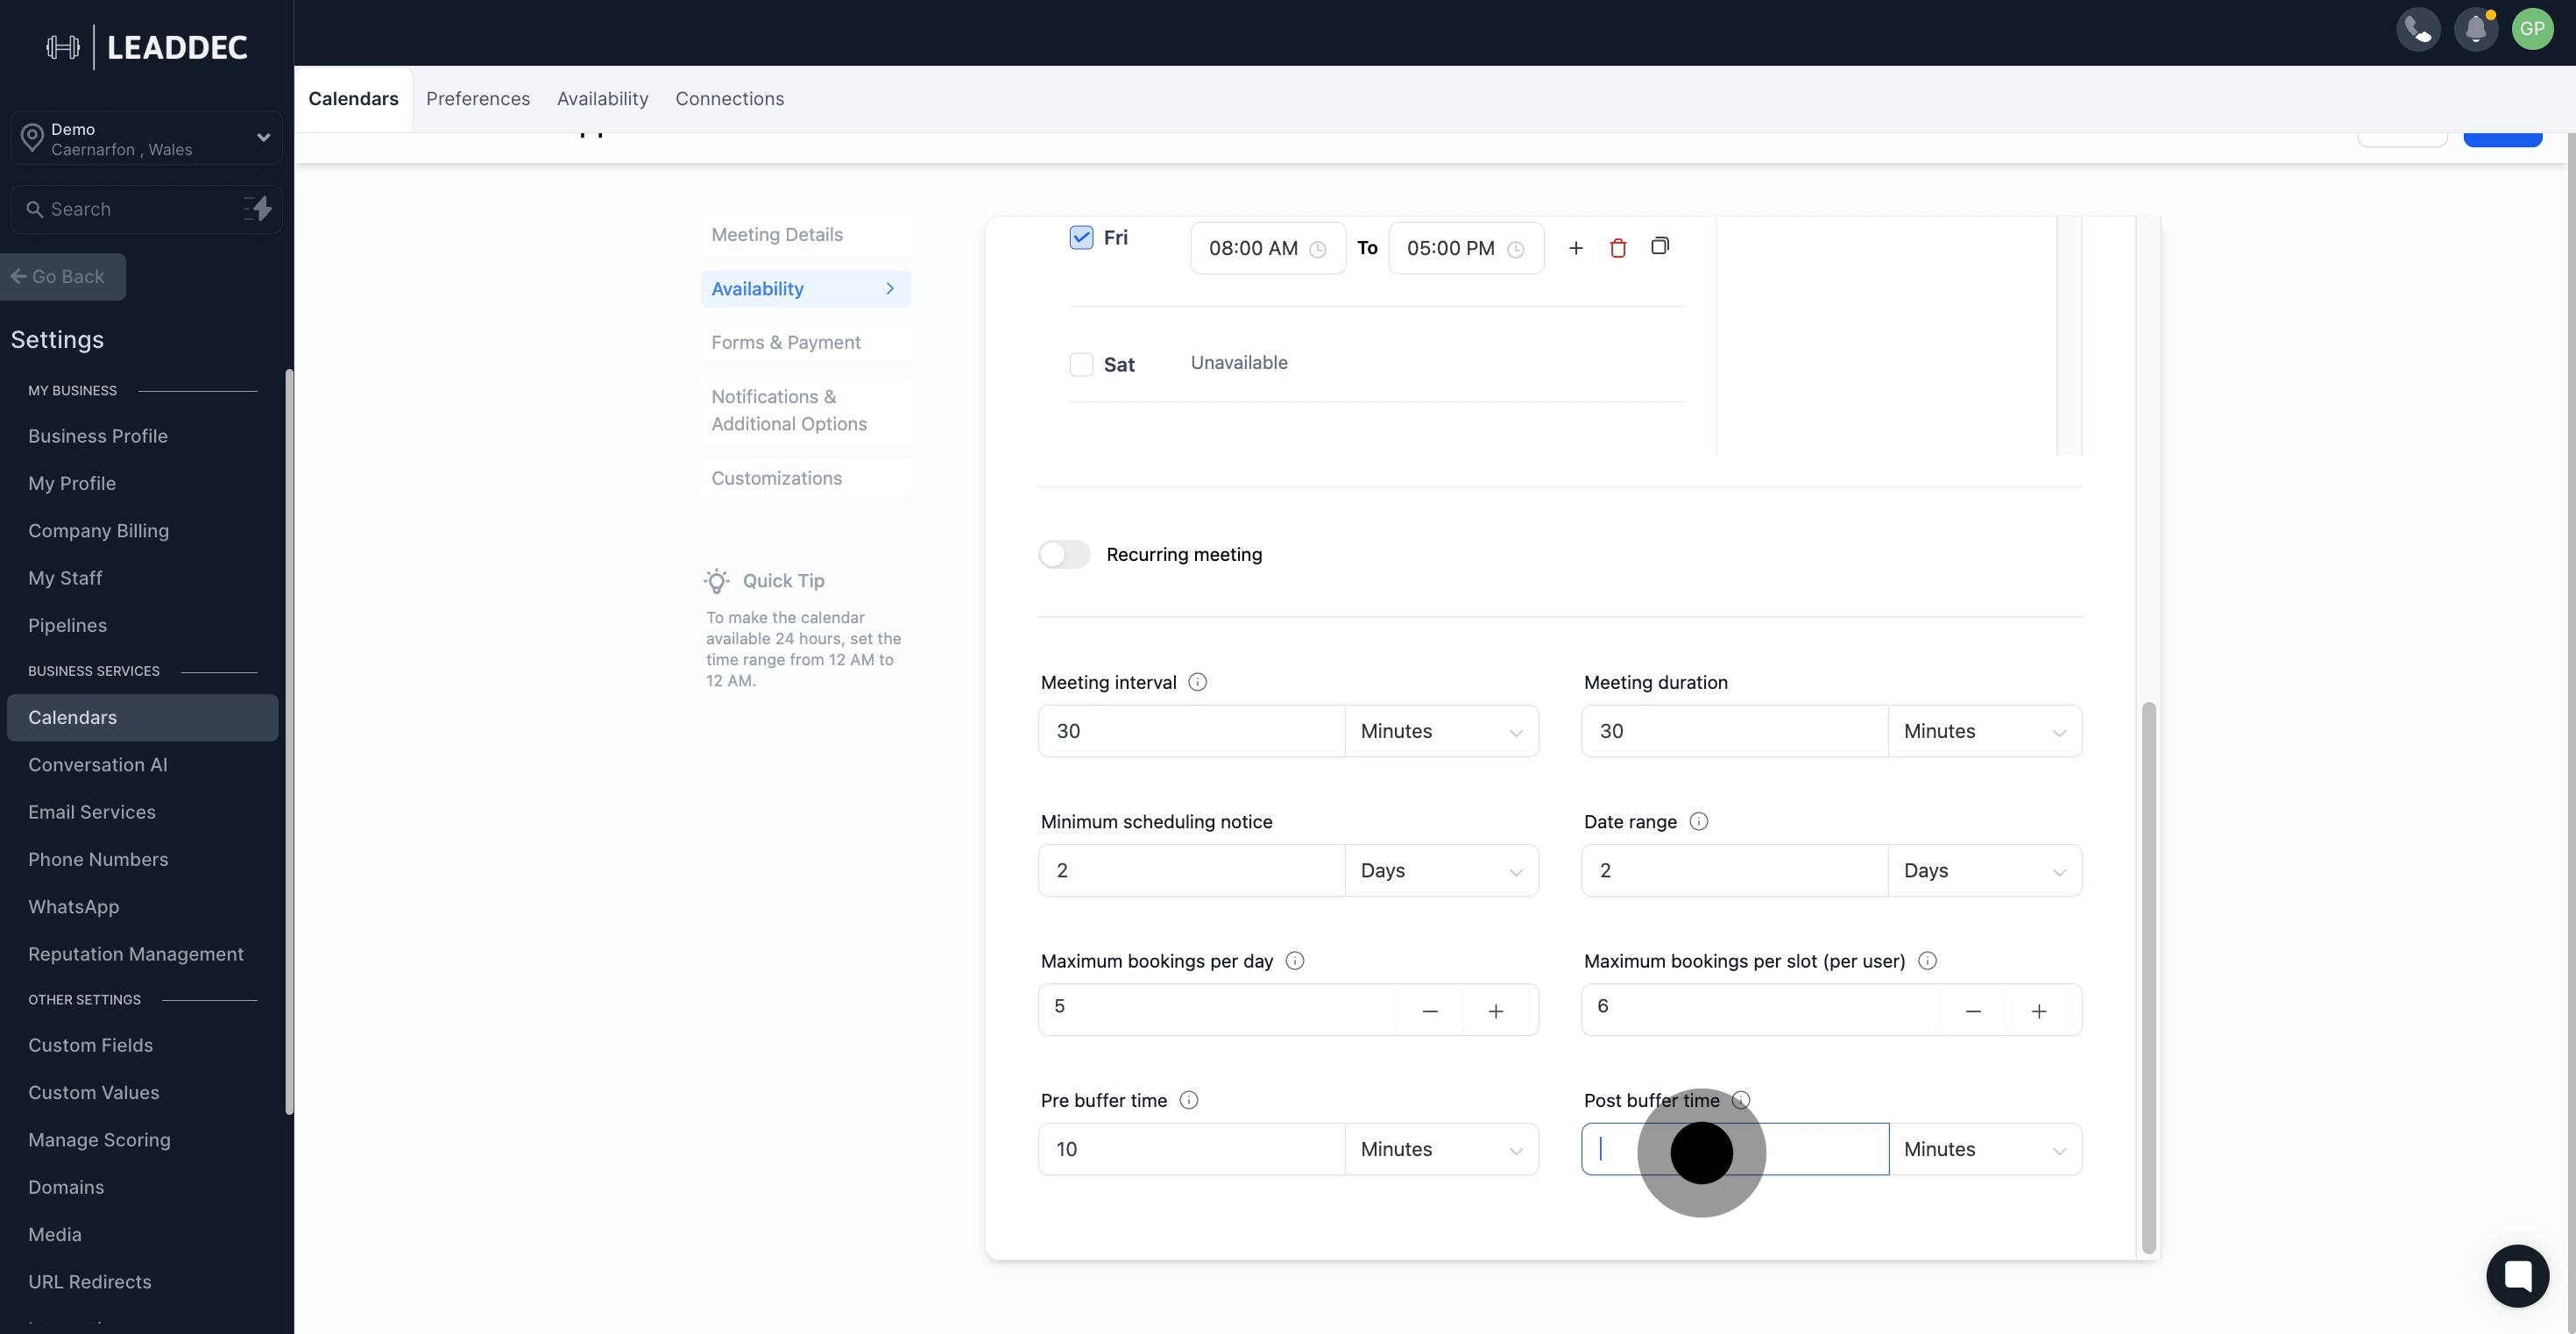
Task: Increase maximum bookings per day
Action: (1495, 1011)
